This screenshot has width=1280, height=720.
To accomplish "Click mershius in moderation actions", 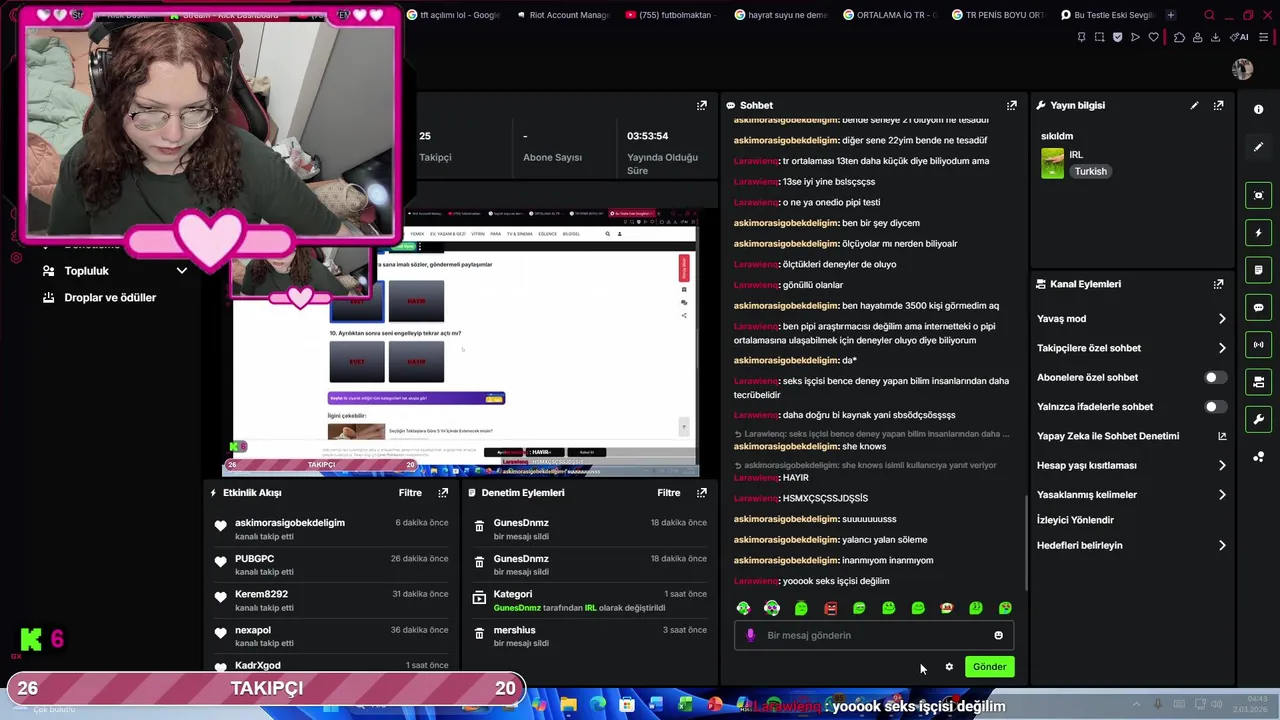I will (x=514, y=630).
